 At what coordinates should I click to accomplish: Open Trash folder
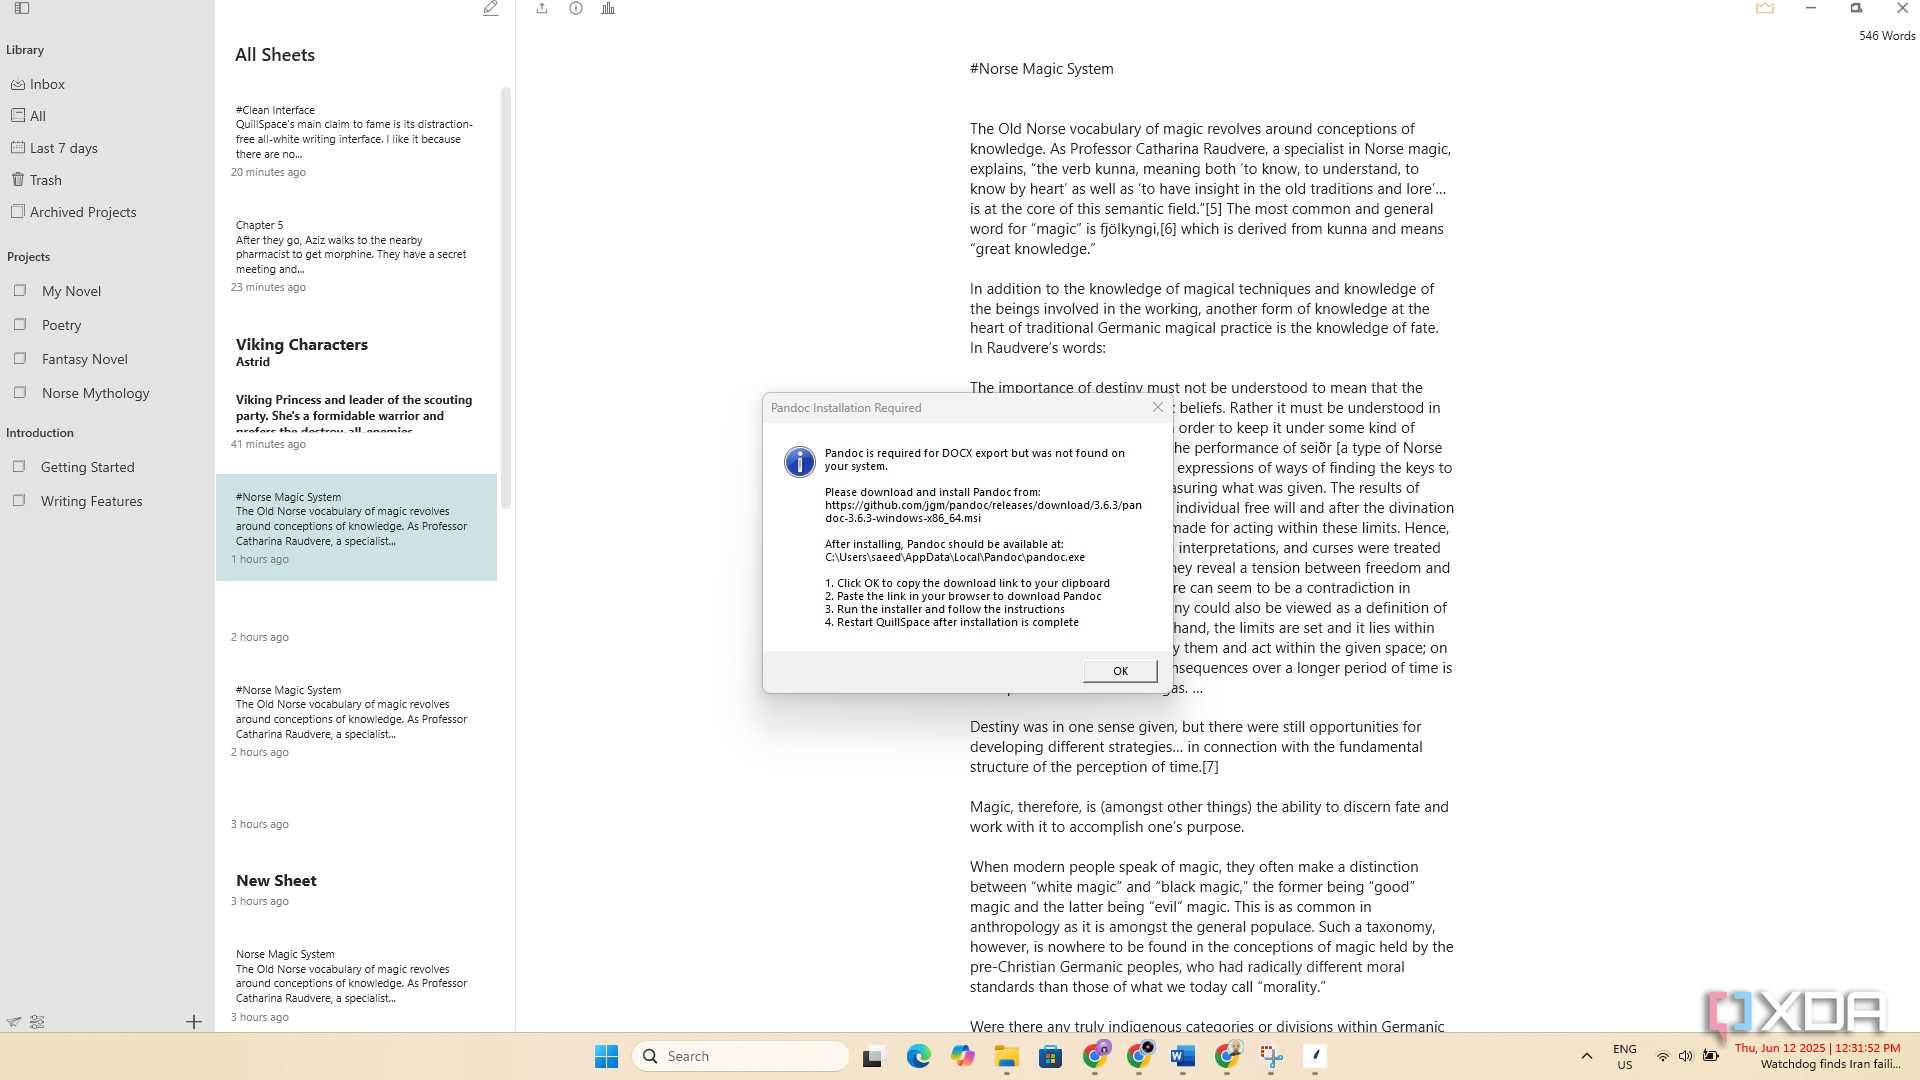tap(36, 180)
